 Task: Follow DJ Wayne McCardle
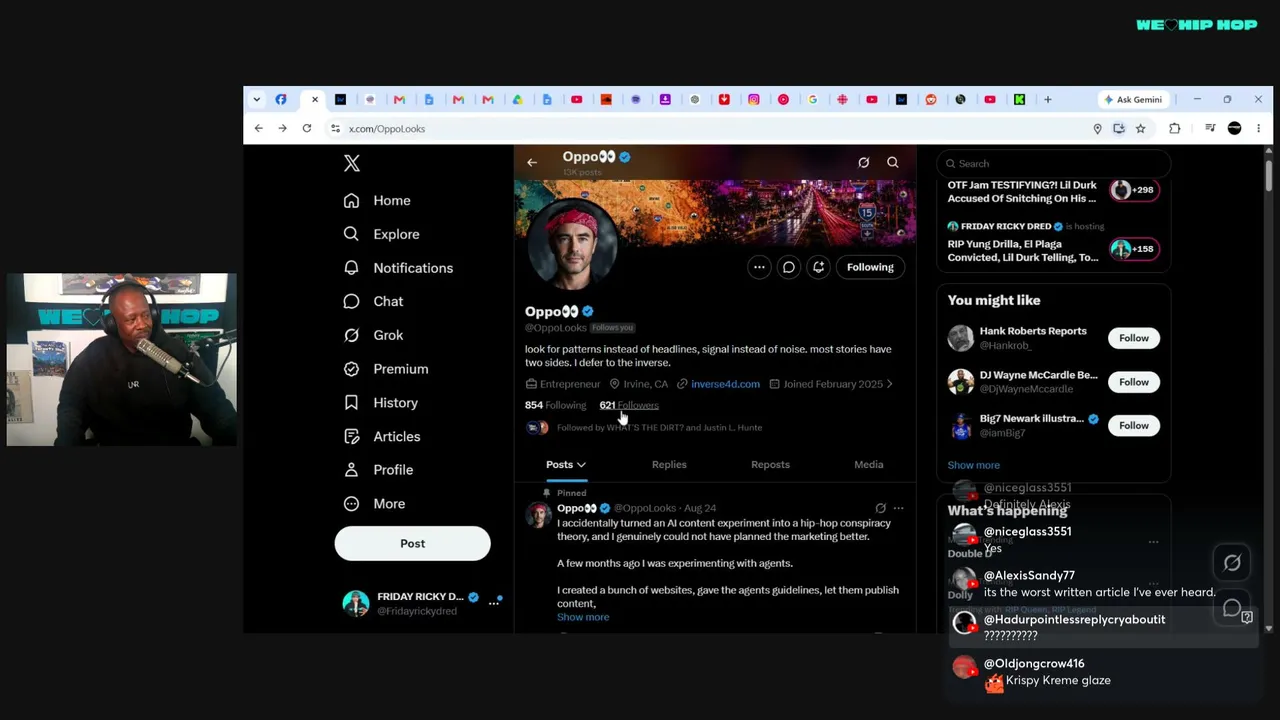pyautogui.click(x=1134, y=382)
